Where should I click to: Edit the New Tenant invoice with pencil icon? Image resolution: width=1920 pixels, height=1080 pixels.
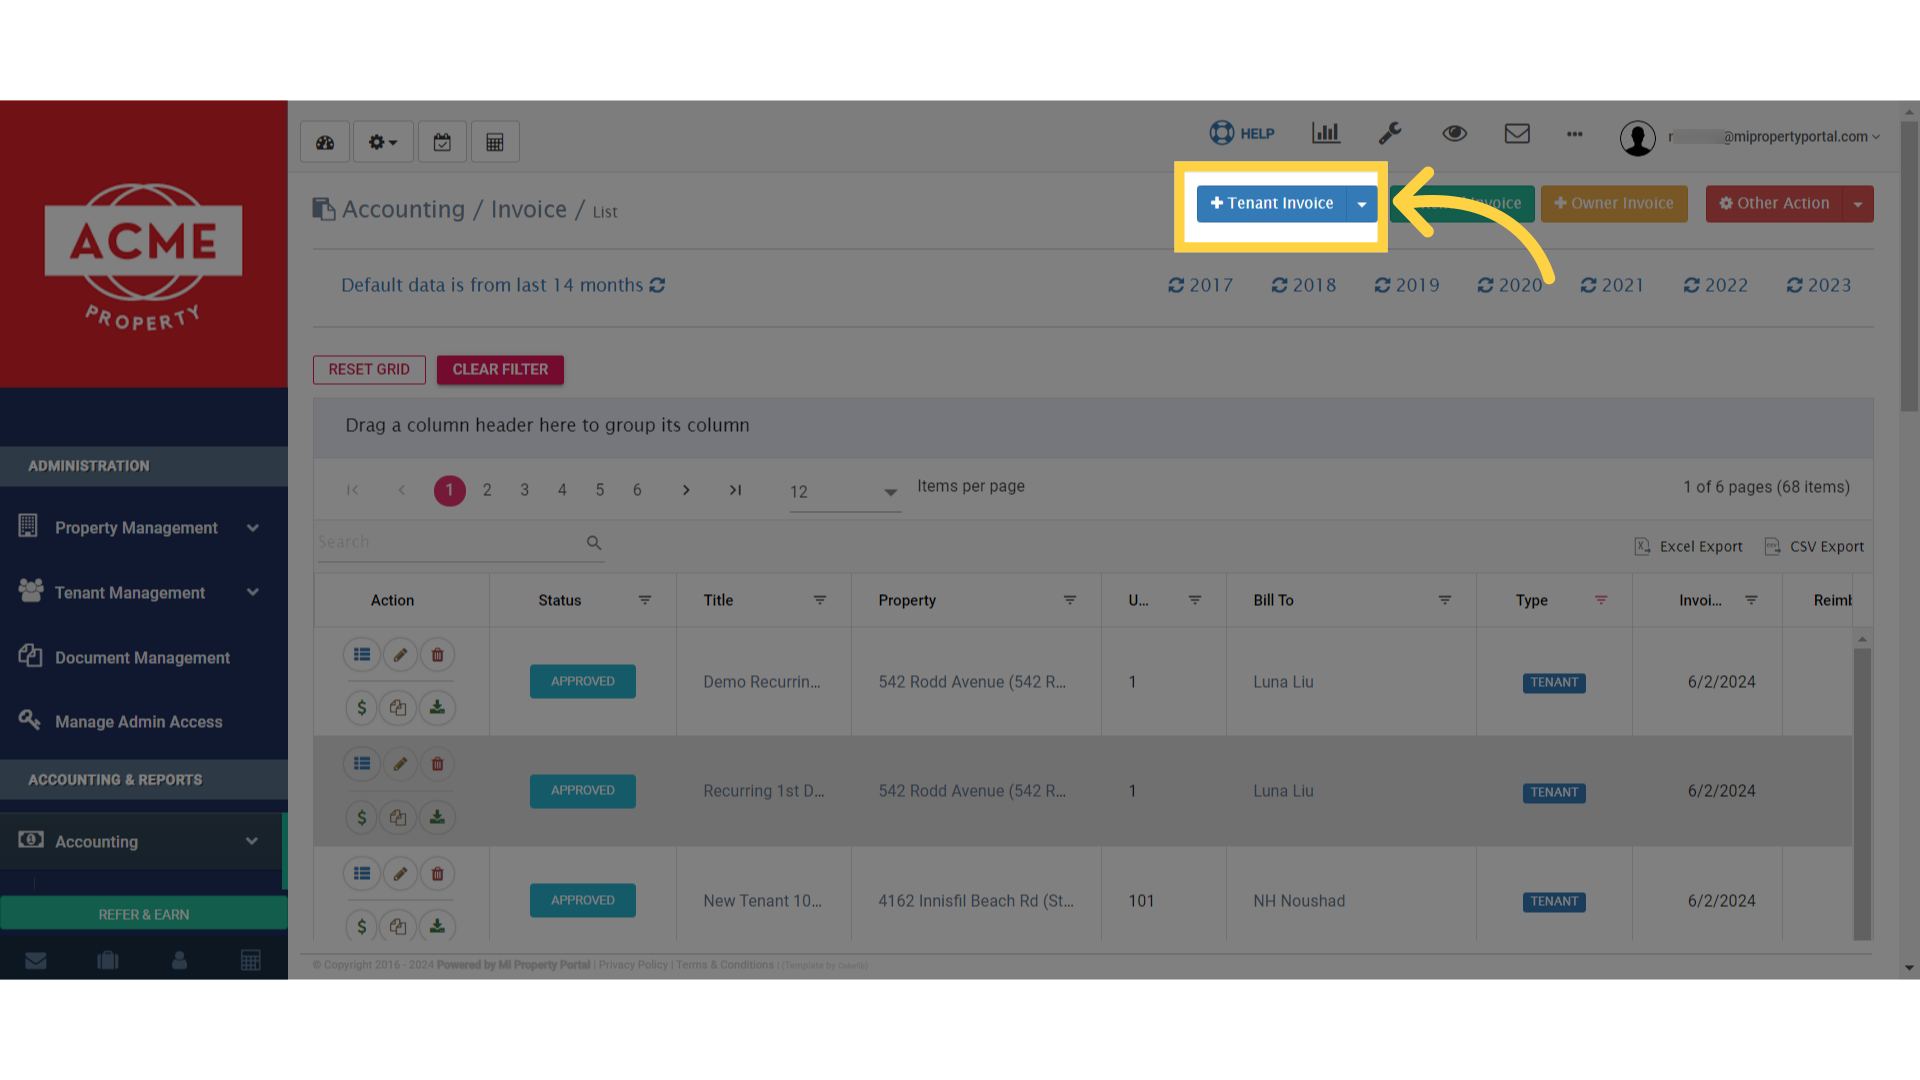tap(399, 873)
